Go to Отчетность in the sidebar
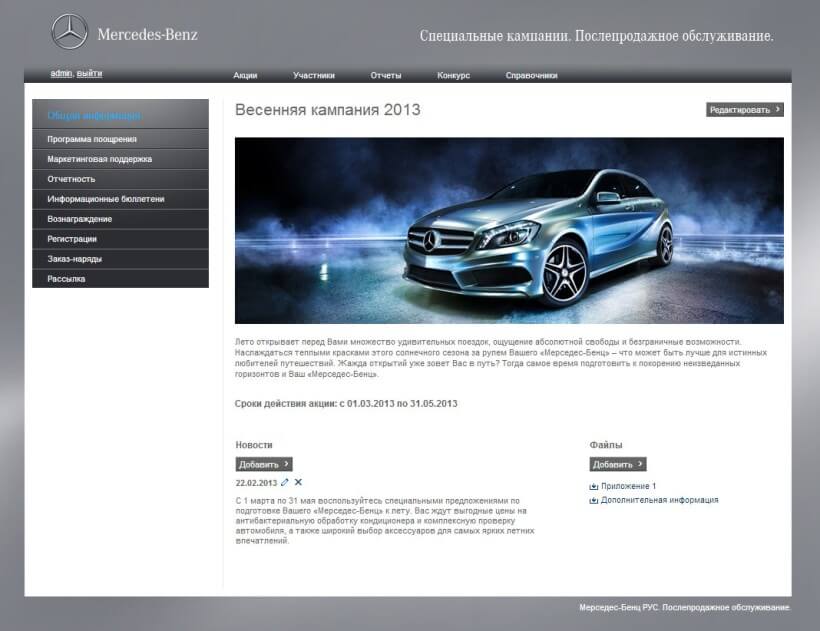 [120, 179]
